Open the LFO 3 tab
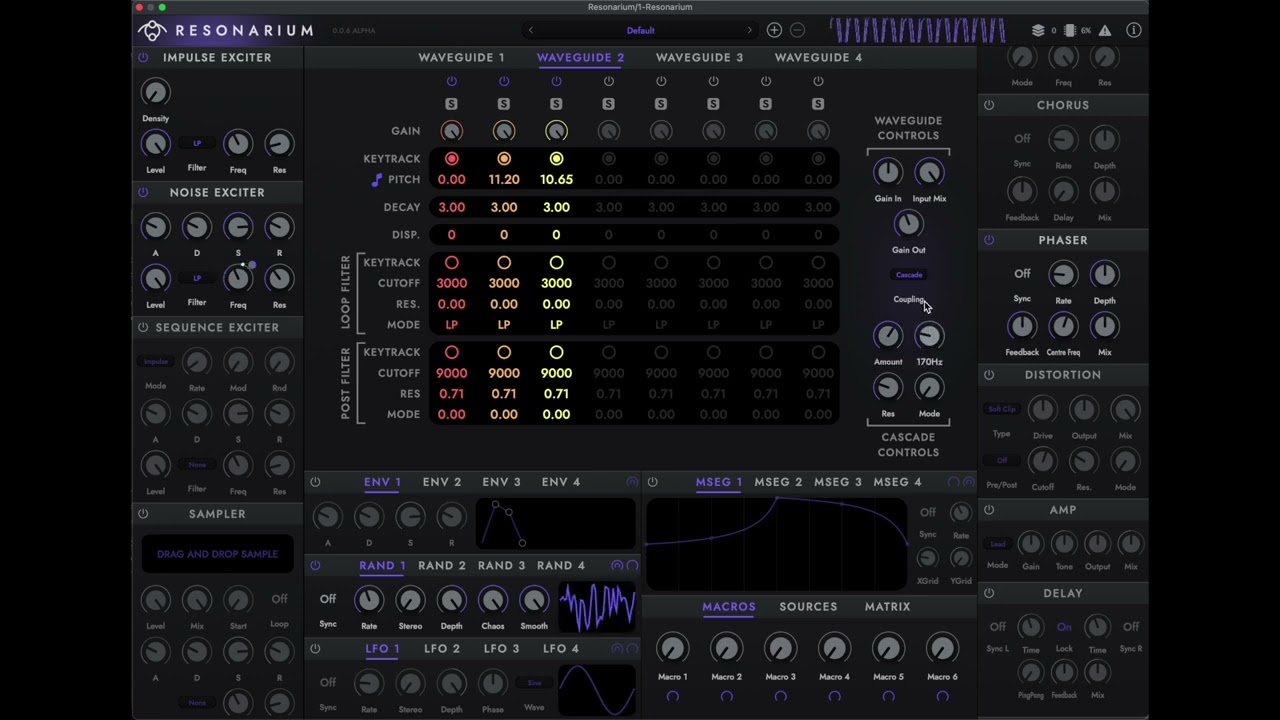Viewport: 1280px width, 720px height. [501, 649]
